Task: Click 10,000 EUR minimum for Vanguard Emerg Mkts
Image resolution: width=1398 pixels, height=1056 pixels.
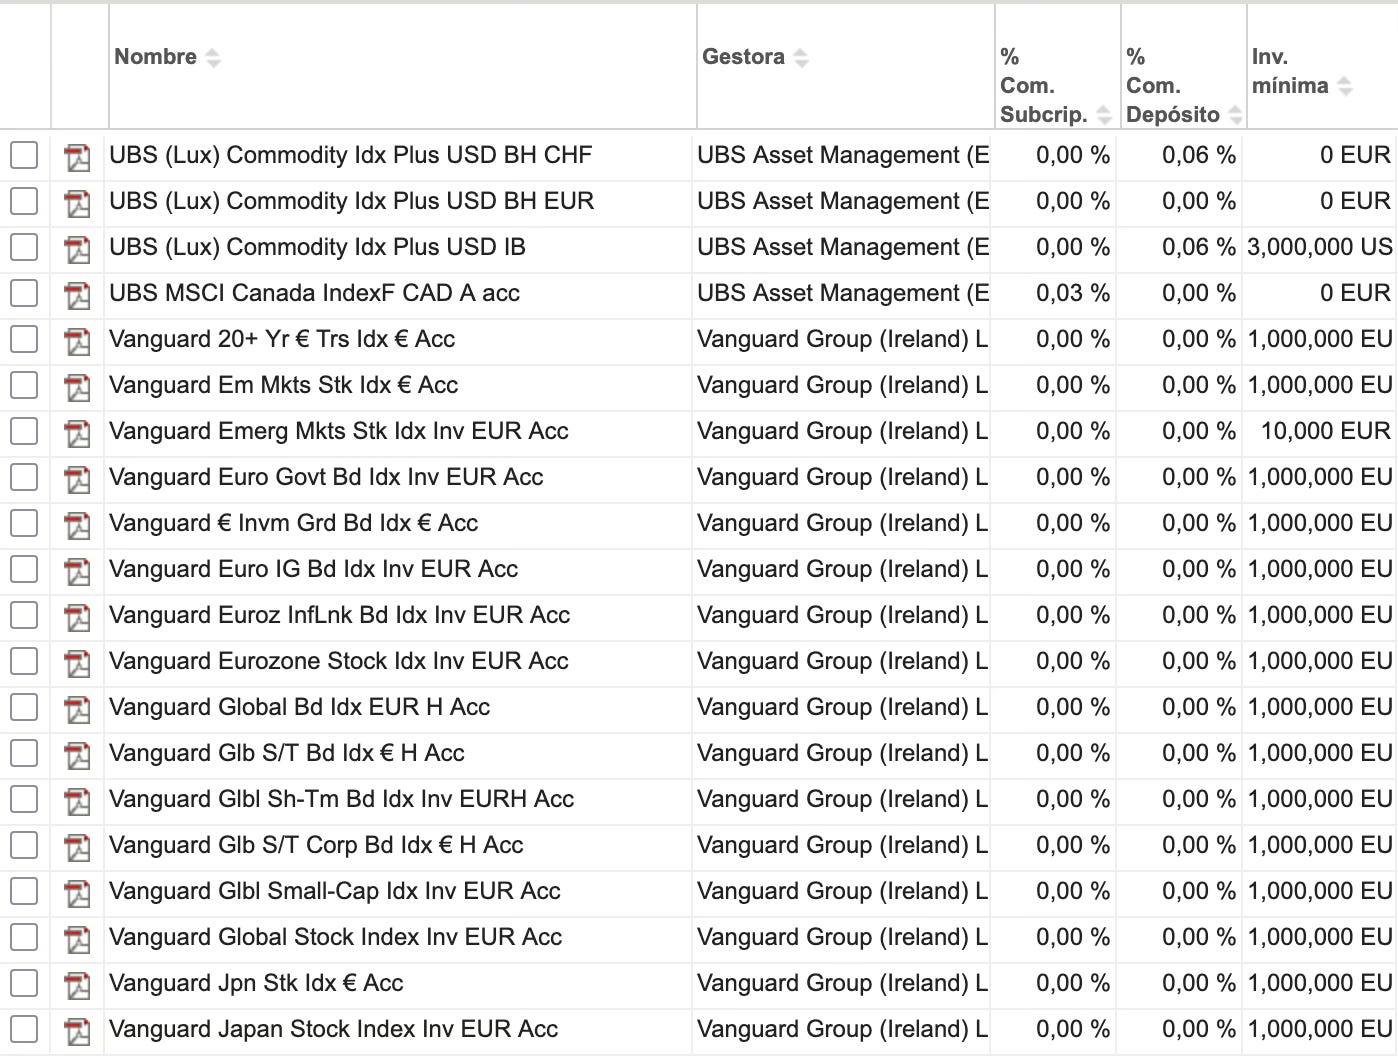Action: 1325,431
